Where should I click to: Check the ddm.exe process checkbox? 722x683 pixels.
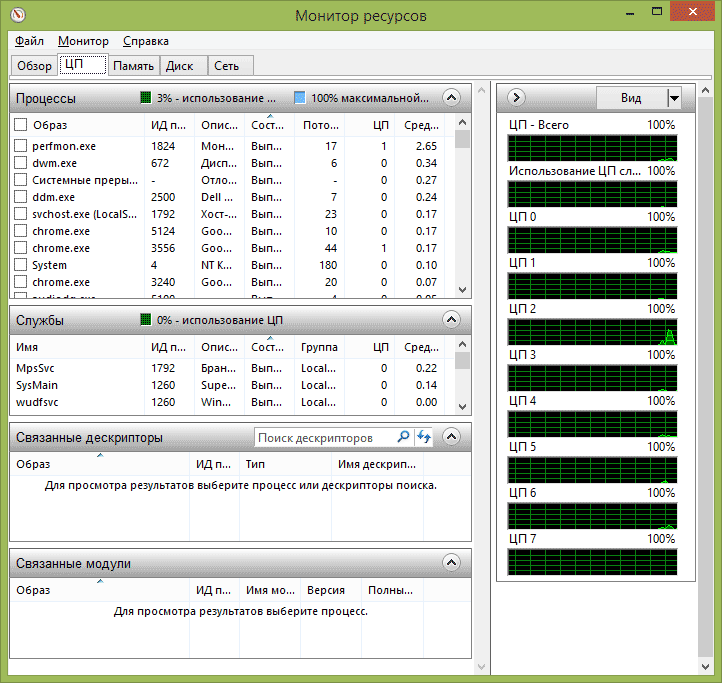pyautogui.click(x=20, y=197)
